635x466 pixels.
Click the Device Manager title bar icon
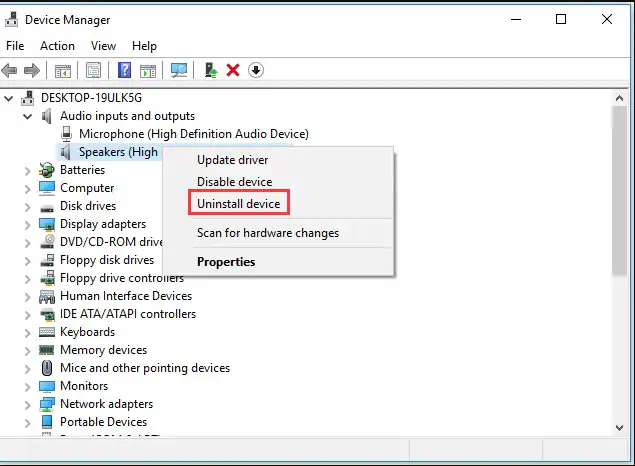12,19
